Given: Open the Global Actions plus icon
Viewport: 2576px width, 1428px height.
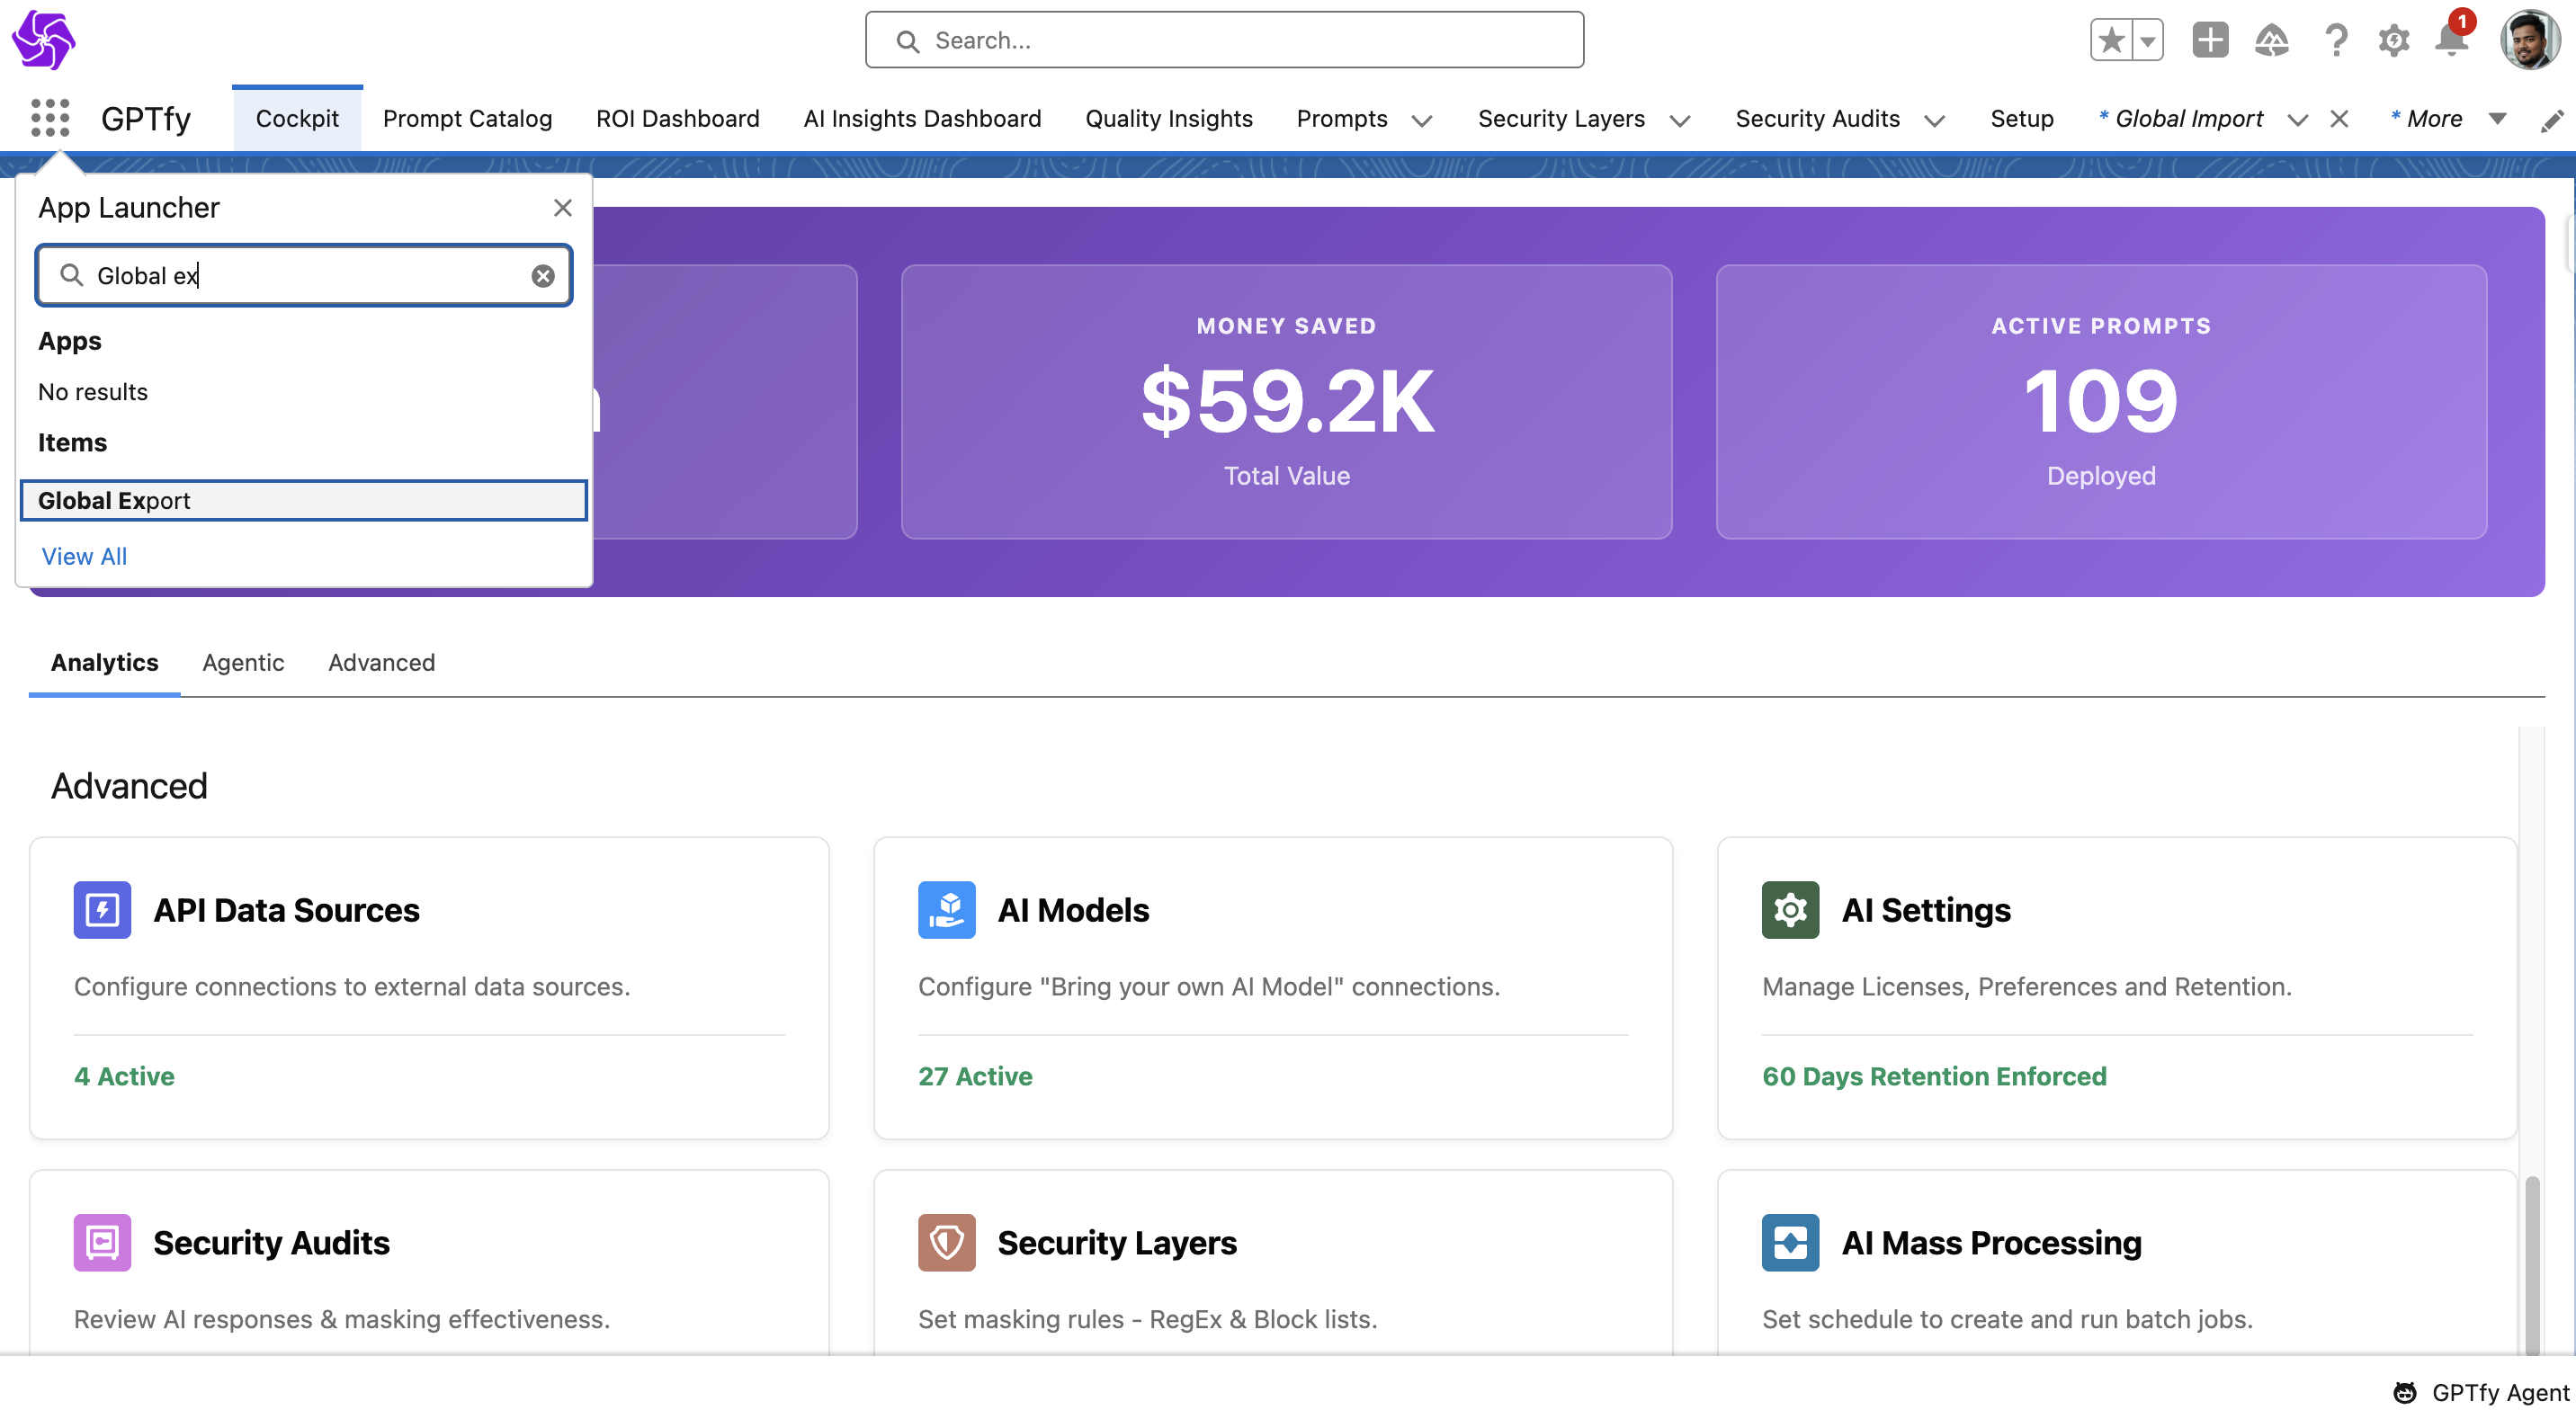Looking at the screenshot, I should [2210, 40].
